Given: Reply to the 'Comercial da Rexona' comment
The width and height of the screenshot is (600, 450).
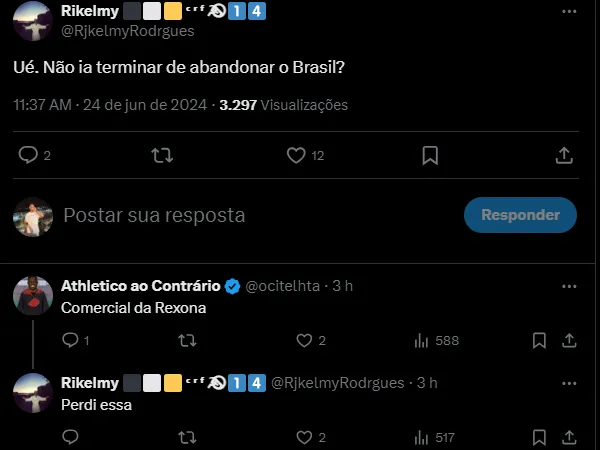Looking at the screenshot, I should (x=70, y=340).
